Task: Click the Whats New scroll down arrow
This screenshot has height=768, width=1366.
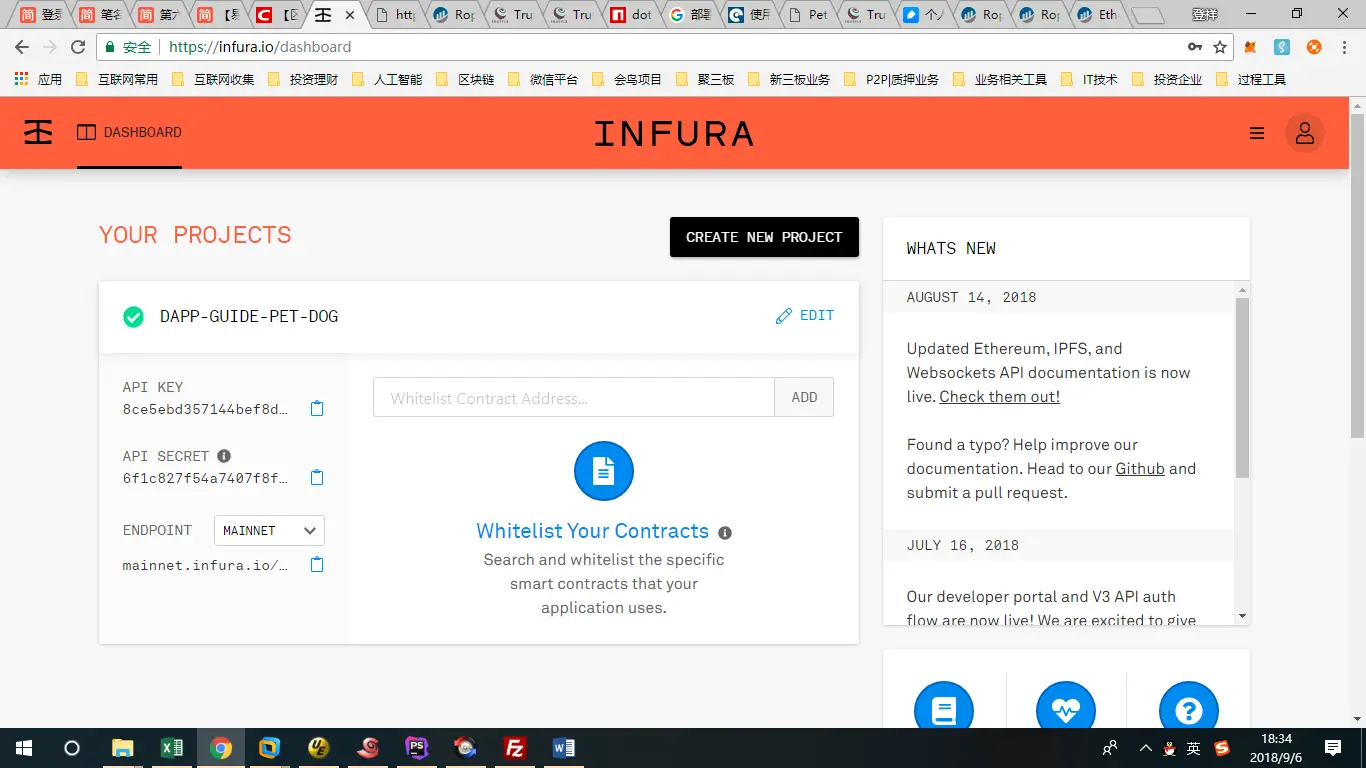Action: (1242, 617)
